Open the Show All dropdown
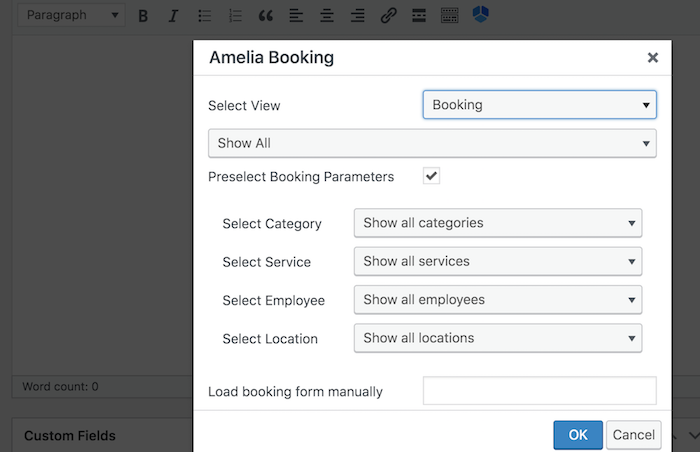The image size is (700, 452). click(x=432, y=143)
